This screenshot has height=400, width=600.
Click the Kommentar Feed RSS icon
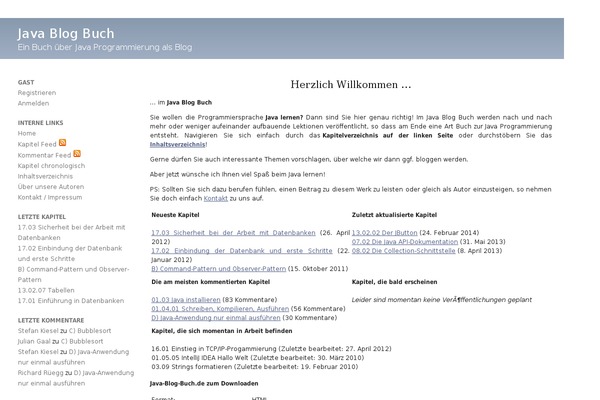point(77,153)
